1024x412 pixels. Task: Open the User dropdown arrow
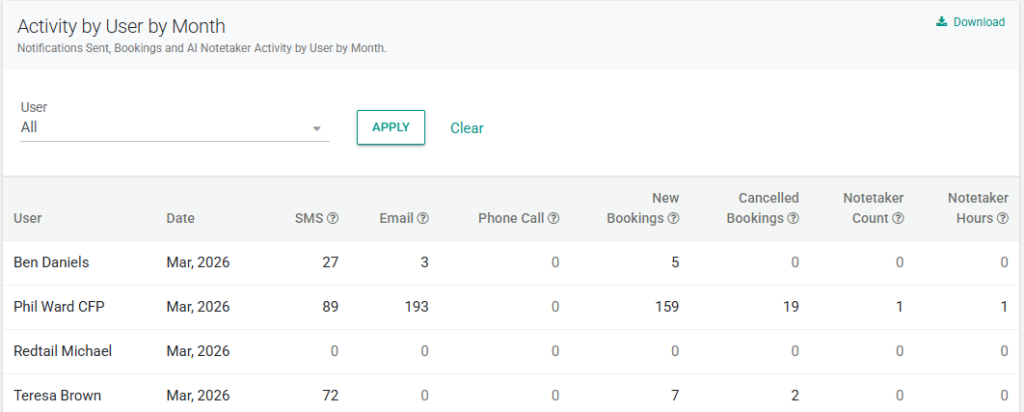(316, 129)
